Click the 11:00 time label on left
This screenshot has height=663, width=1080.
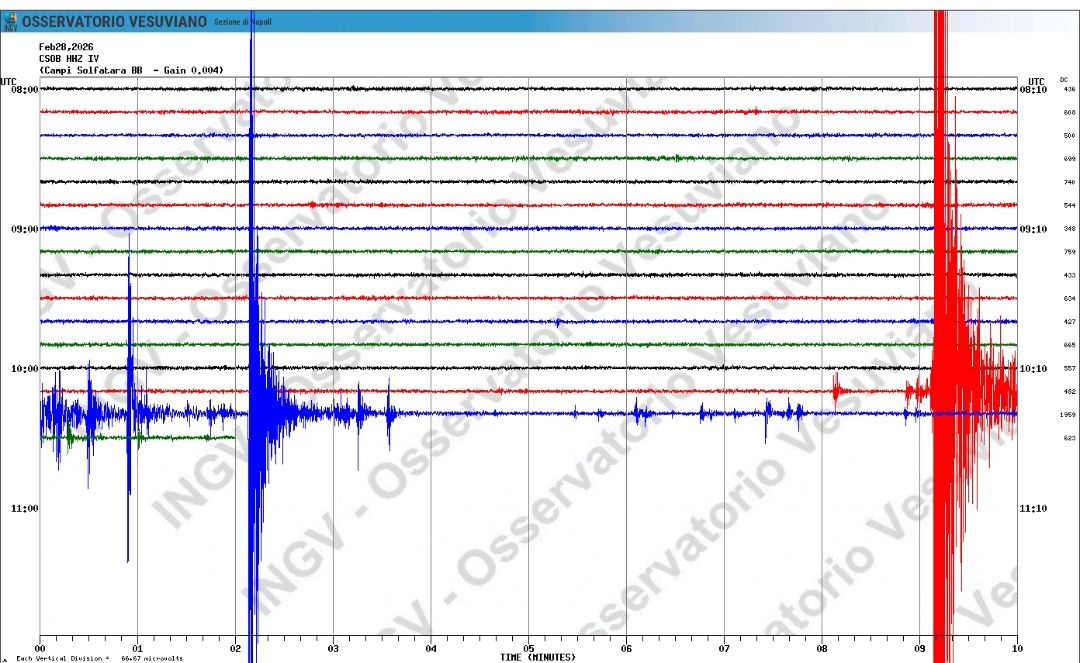(25, 508)
